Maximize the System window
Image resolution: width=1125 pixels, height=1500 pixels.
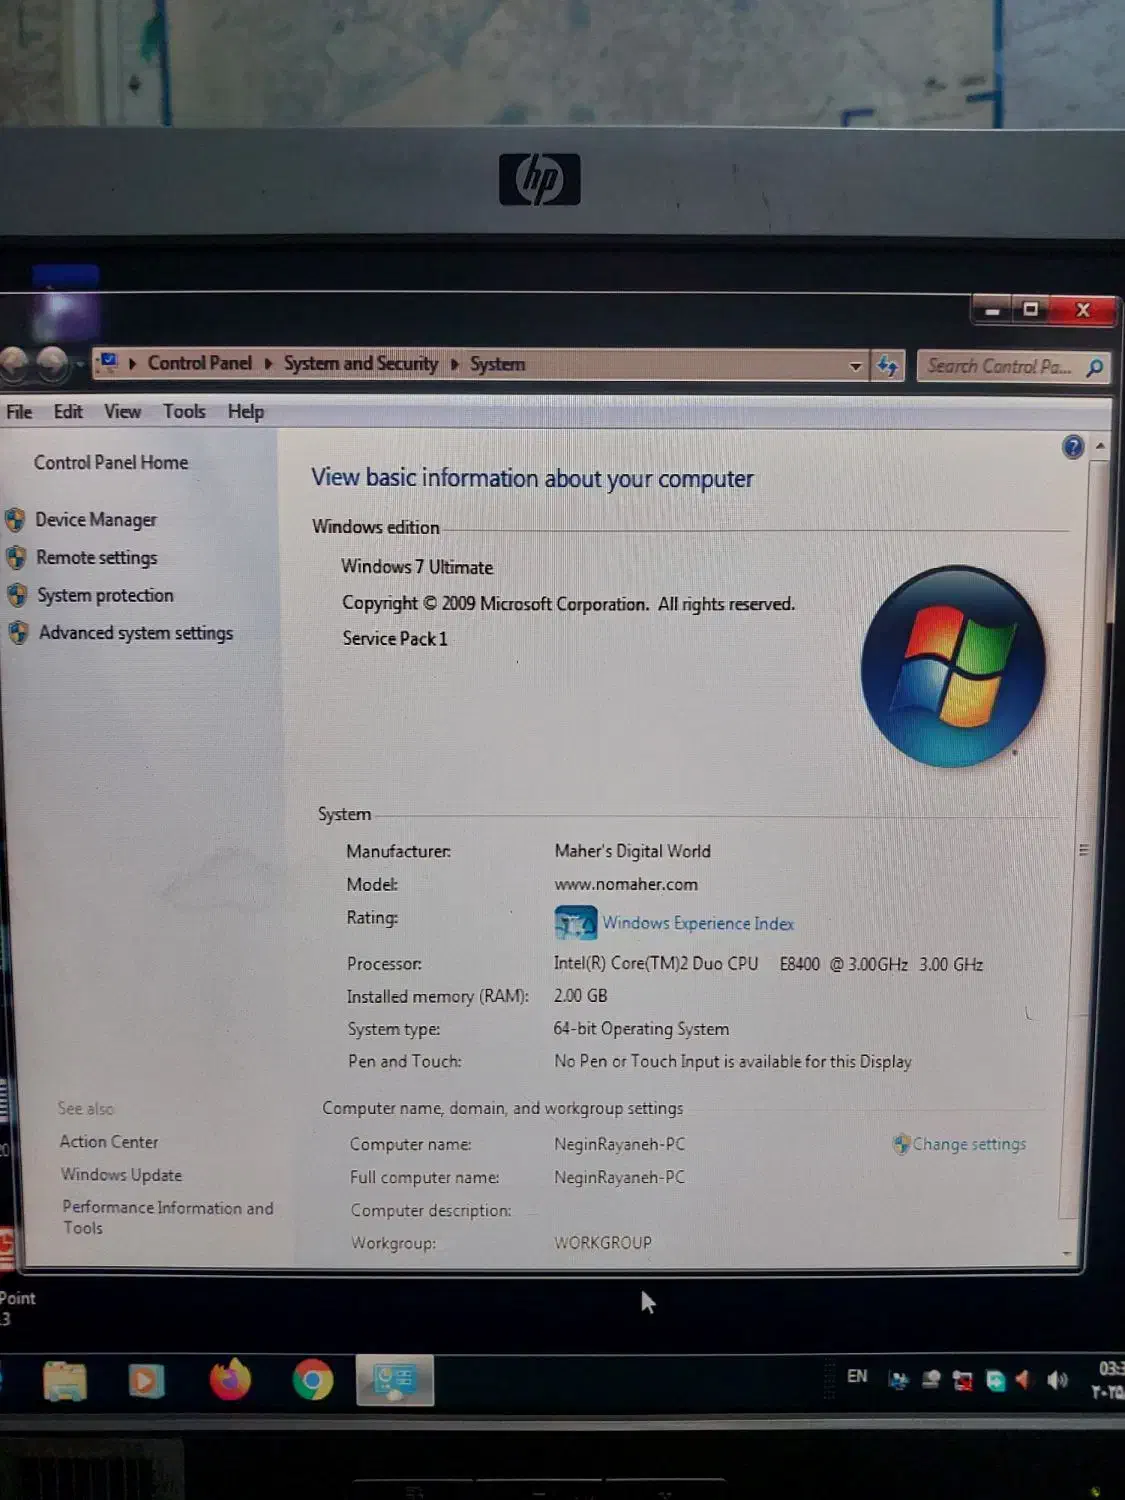pyautogui.click(x=1030, y=310)
